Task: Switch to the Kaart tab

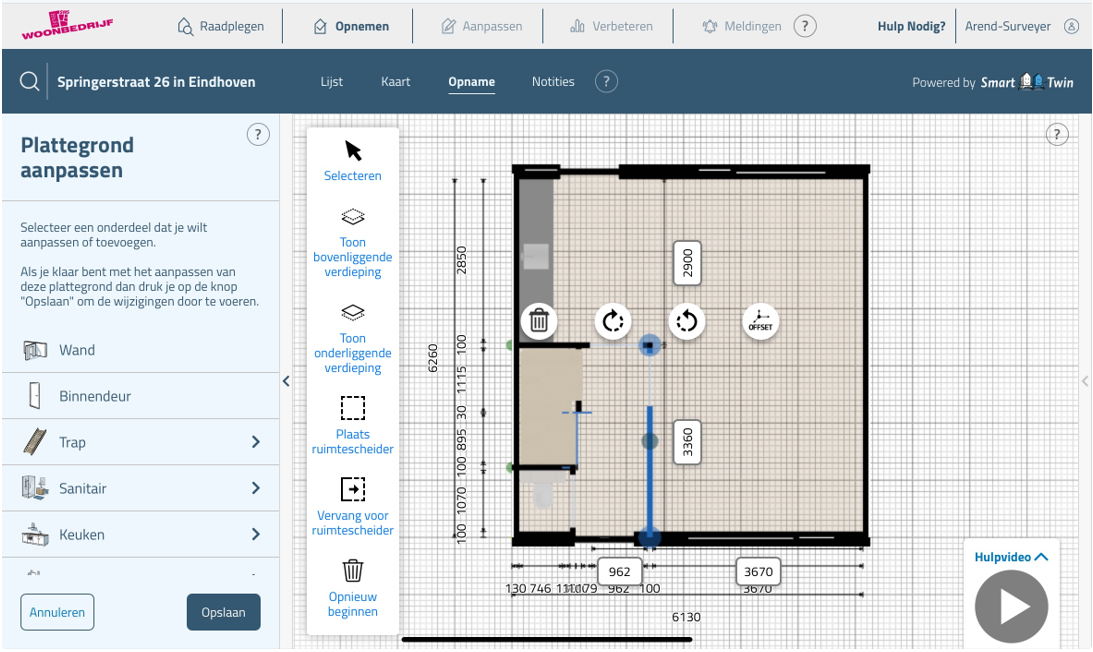Action: coord(396,82)
